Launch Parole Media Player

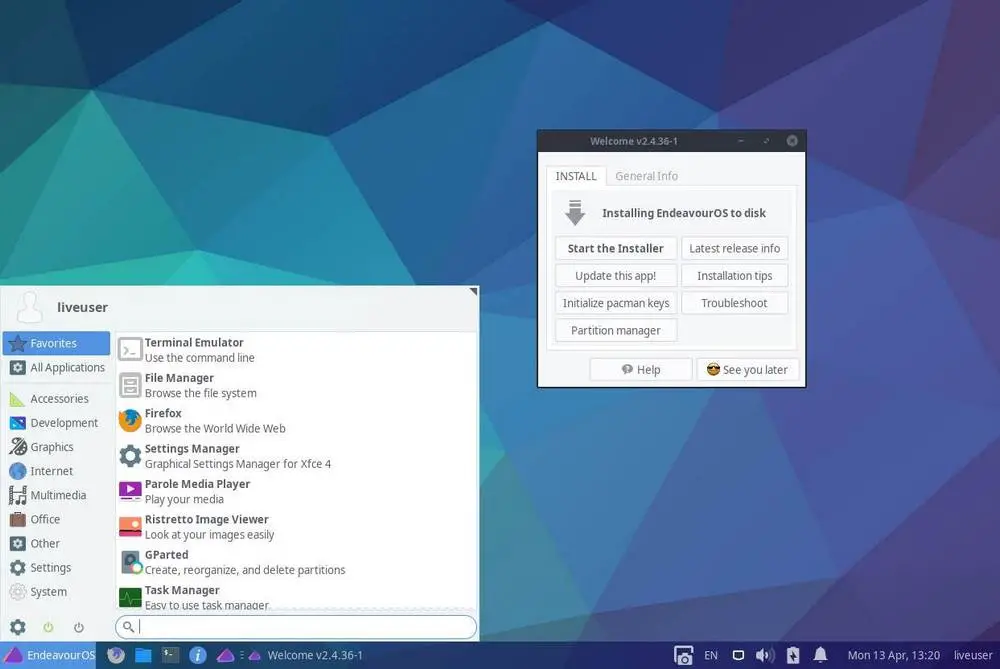click(x=297, y=492)
